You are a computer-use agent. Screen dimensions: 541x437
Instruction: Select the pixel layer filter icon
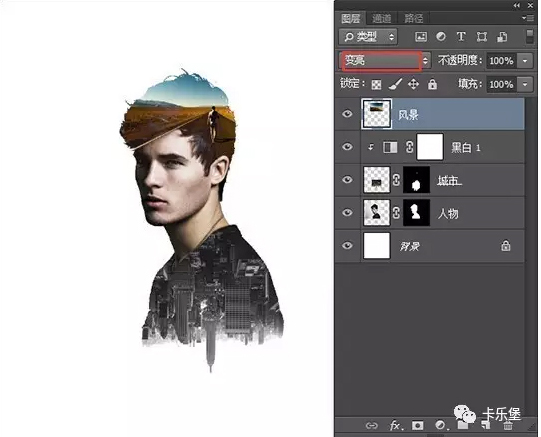click(x=421, y=37)
